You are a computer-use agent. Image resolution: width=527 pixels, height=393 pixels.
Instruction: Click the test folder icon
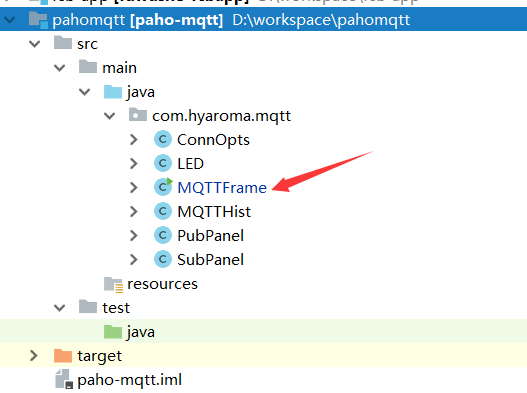click(88, 306)
